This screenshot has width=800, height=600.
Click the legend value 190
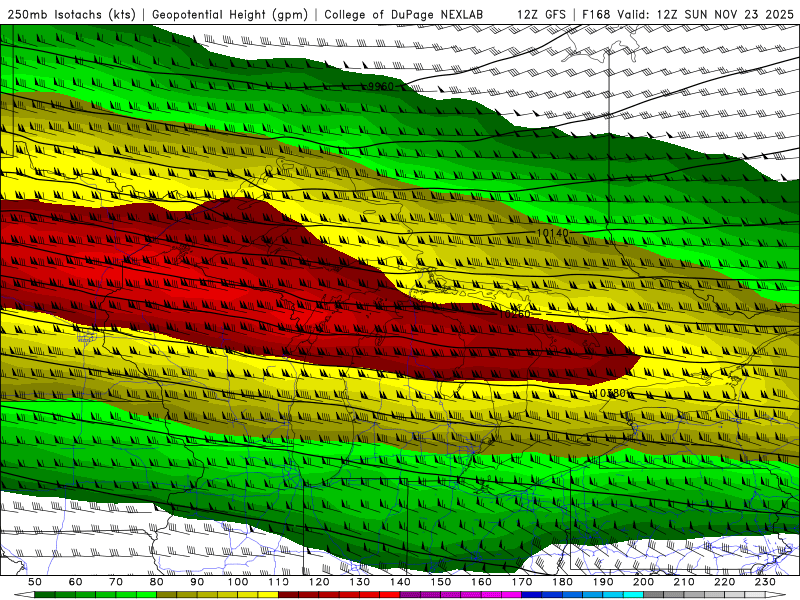(603, 582)
